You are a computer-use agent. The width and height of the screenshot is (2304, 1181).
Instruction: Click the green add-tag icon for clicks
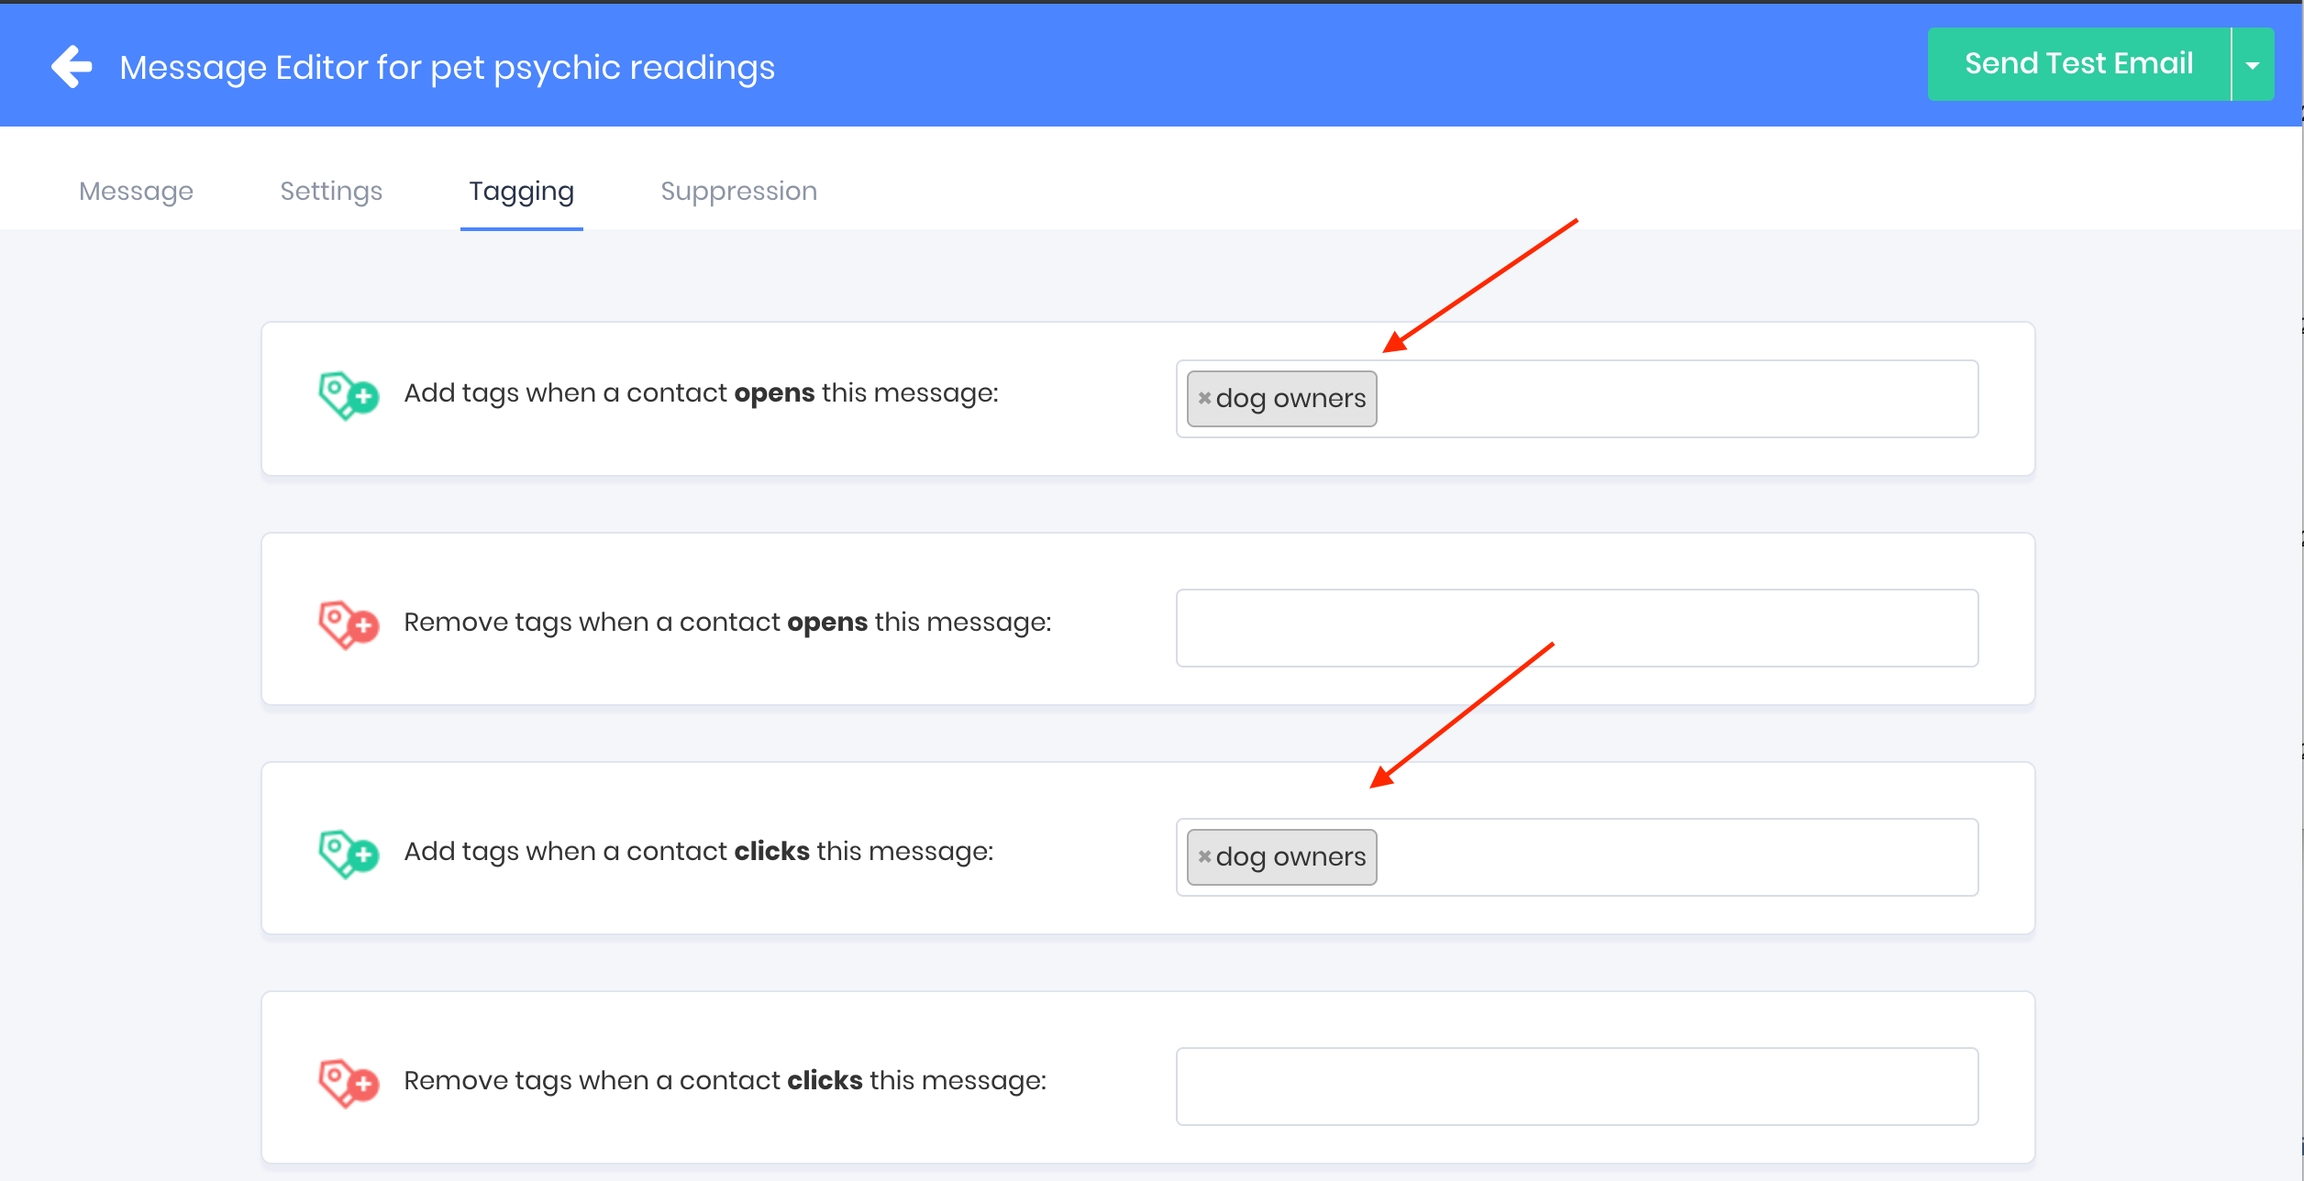[x=347, y=853]
